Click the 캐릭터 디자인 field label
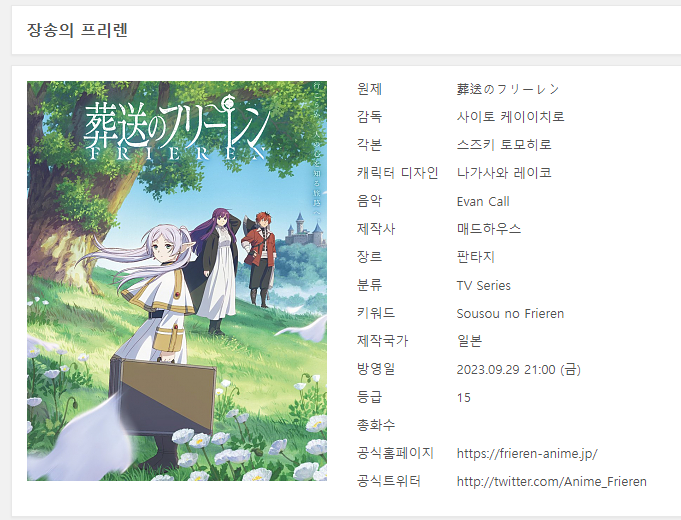The image size is (681, 520). click(x=397, y=173)
